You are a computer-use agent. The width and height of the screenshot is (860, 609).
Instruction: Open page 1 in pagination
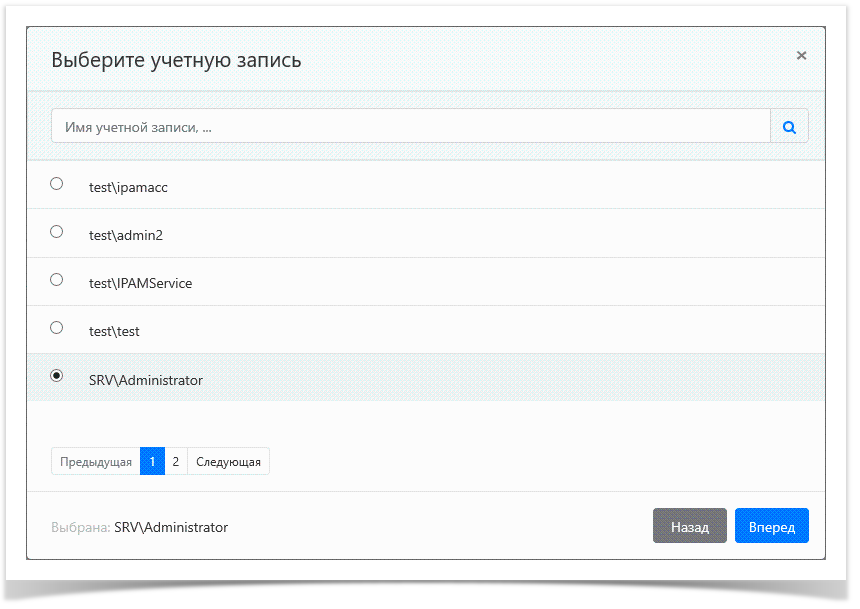[x=152, y=462]
